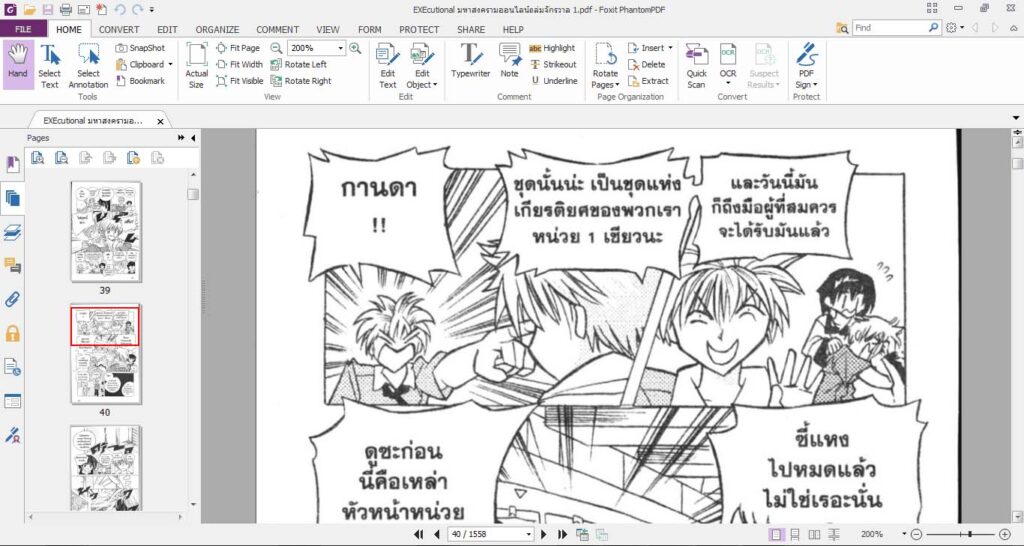
Task: Switch to single page view mode
Action: pyautogui.click(x=776, y=534)
